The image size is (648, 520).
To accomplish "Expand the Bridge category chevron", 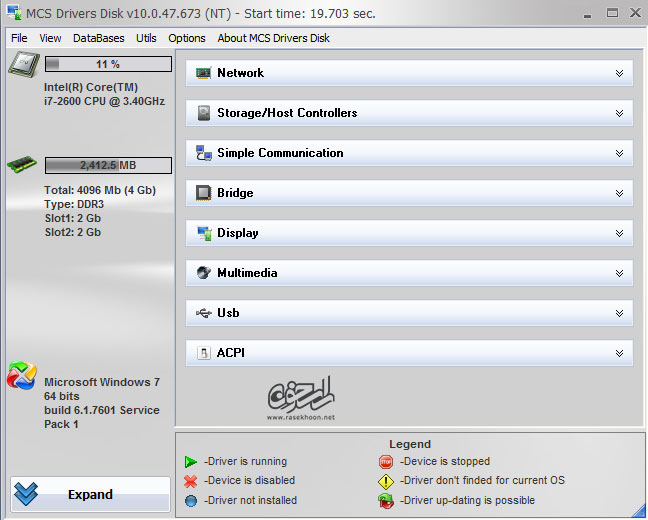I will 619,193.
